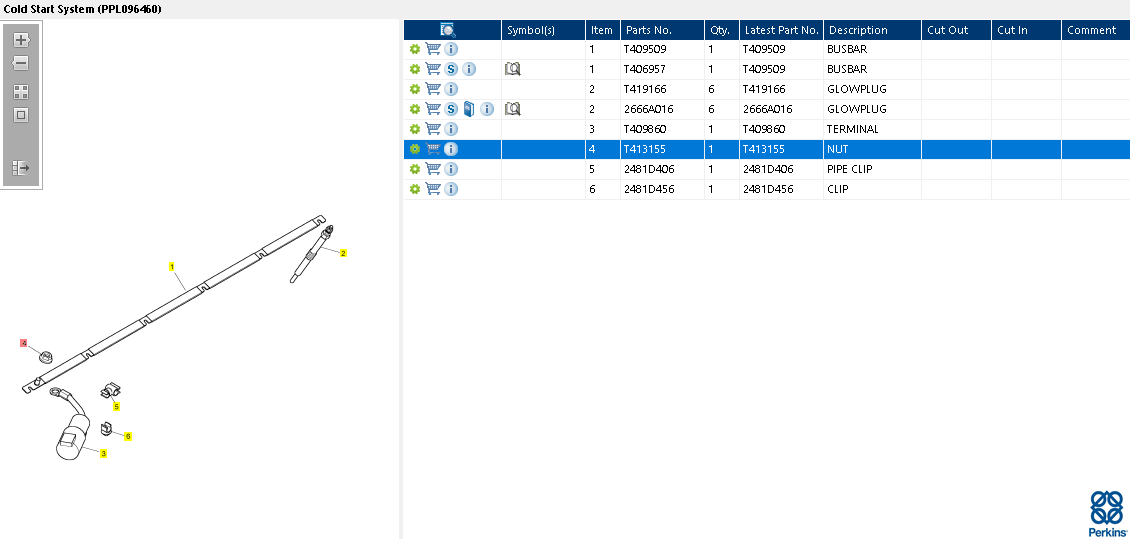Screen dimensions: 1130x539
Task: Click part number 2666A016 in Latest Part No. column
Action: (x=781, y=109)
